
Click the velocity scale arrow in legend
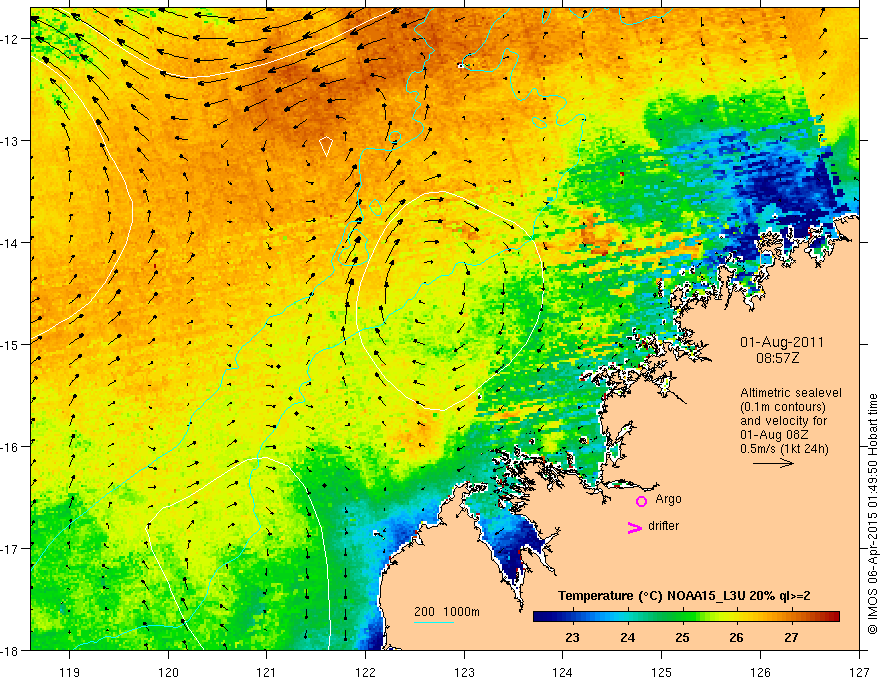tap(773, 463)
